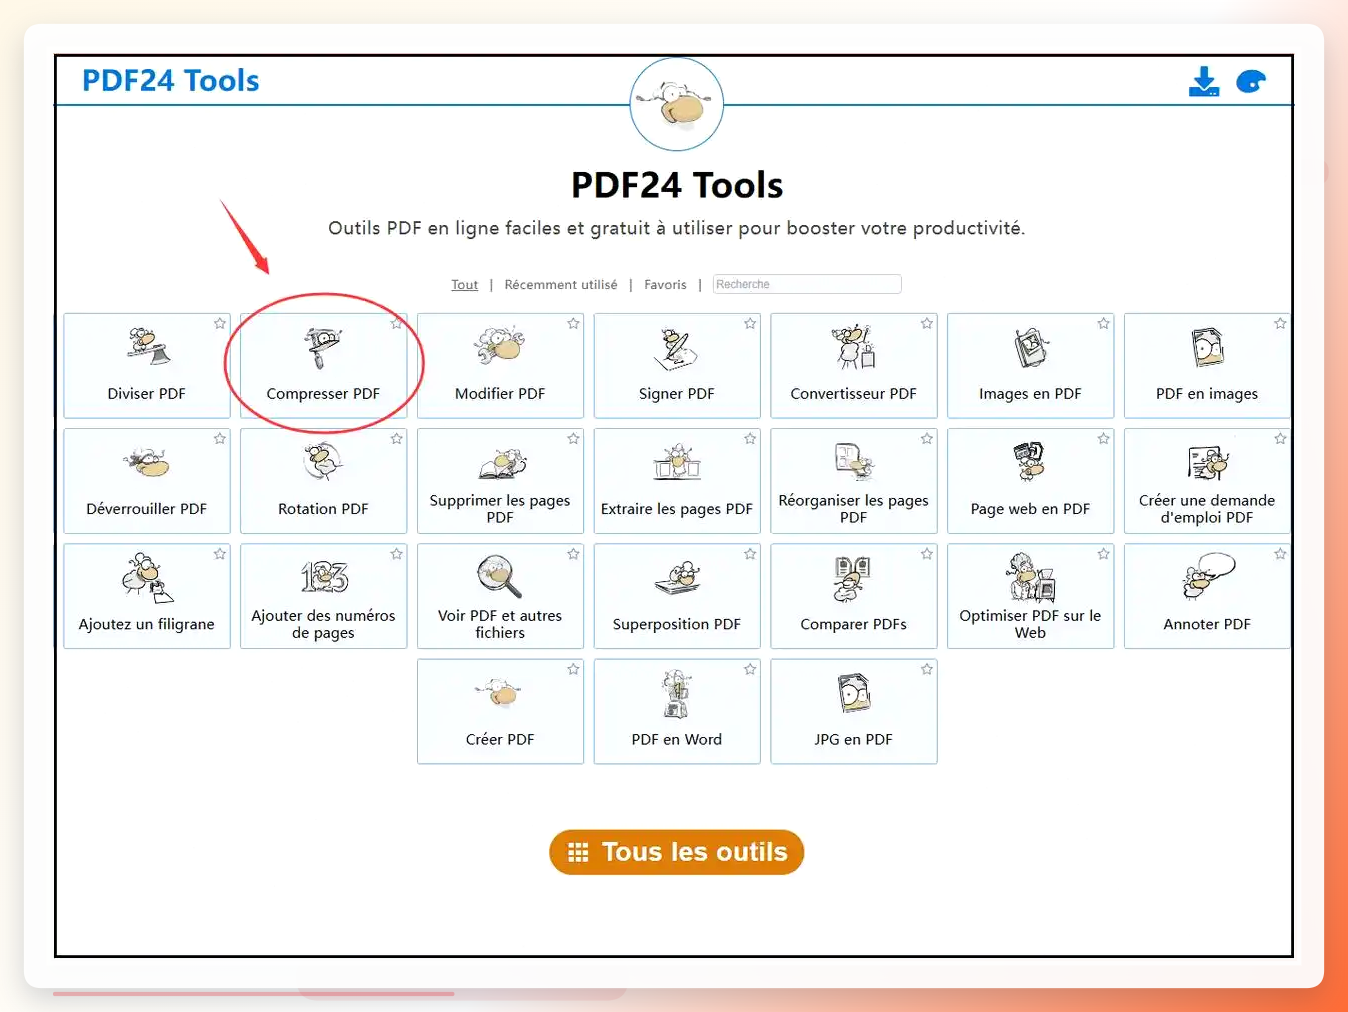Select Créer une demande d'emploi PDF icon
Screen dimensions: 1348x1012
(1207, 463)
